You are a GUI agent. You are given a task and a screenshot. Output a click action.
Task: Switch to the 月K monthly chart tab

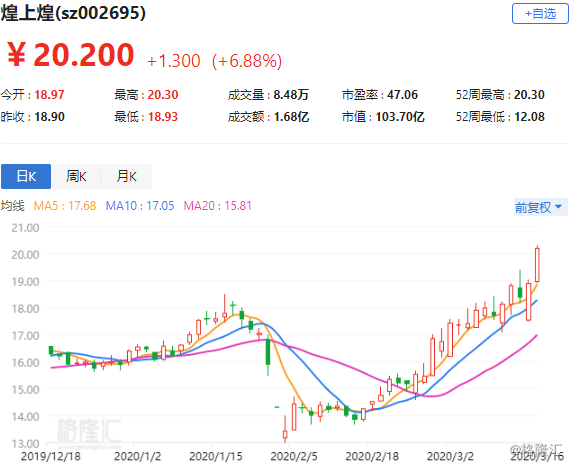[x=126, y=176]
